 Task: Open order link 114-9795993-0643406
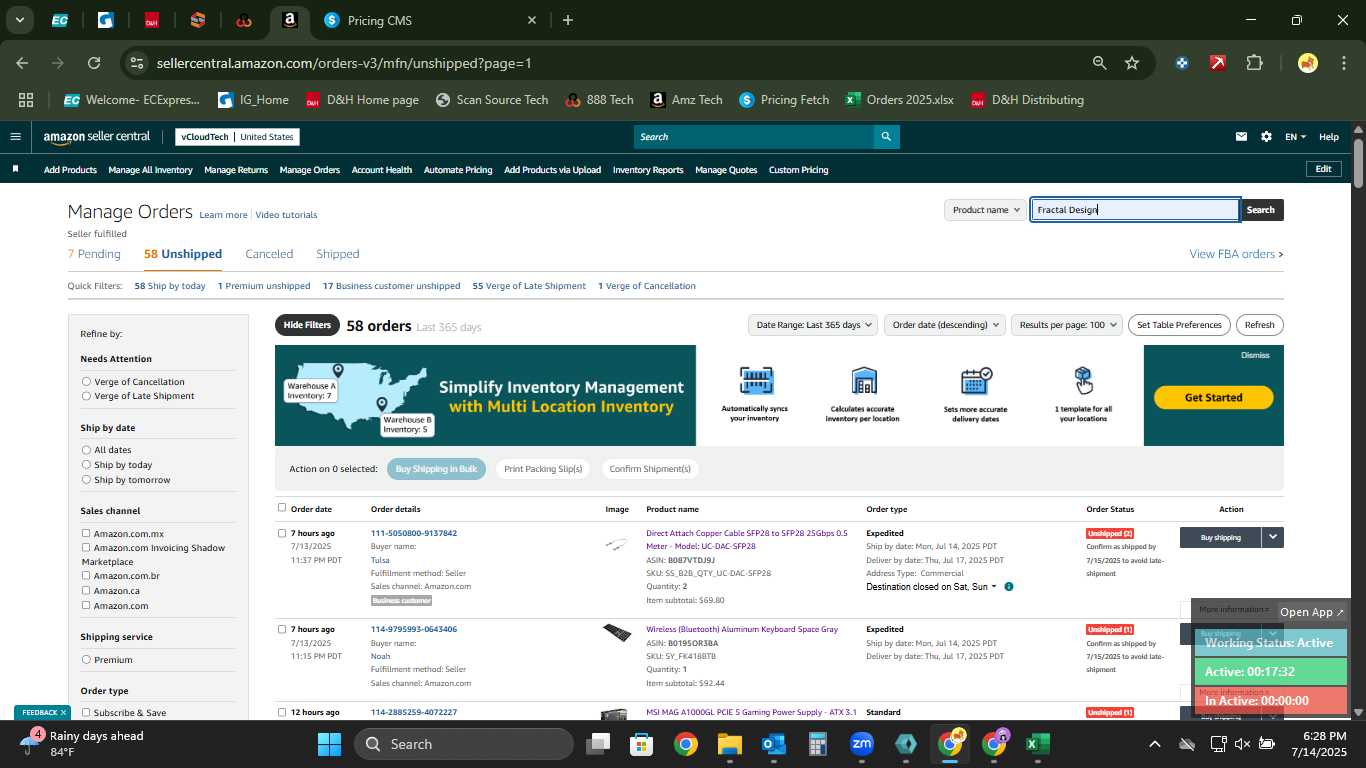(413, 629)
